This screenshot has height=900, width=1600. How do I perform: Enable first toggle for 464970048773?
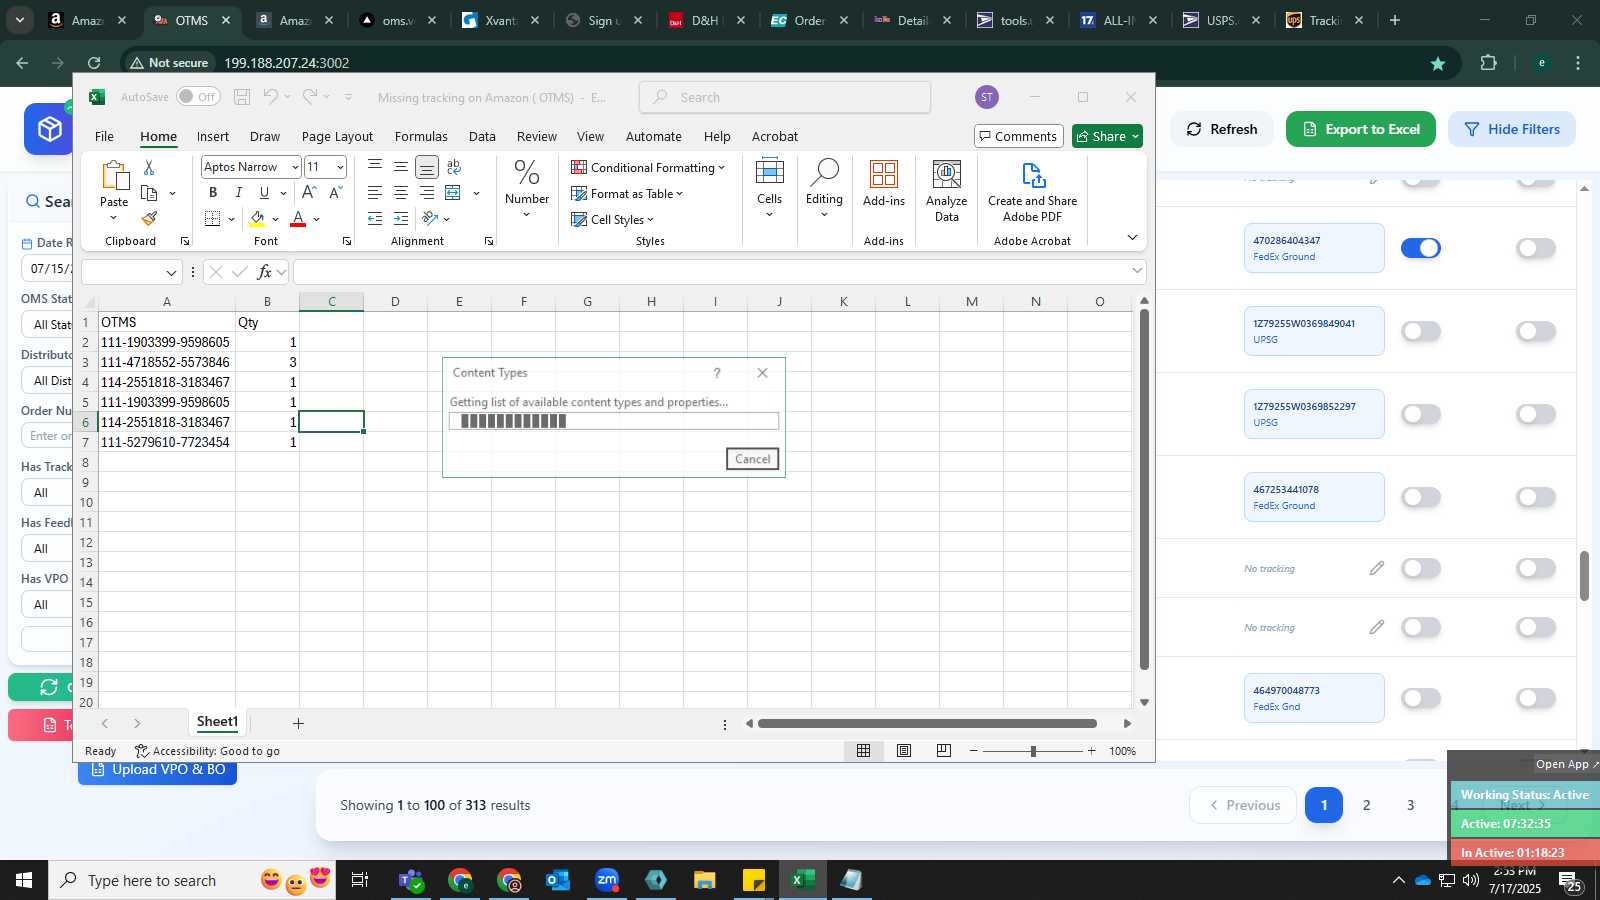coord(1421,698)
